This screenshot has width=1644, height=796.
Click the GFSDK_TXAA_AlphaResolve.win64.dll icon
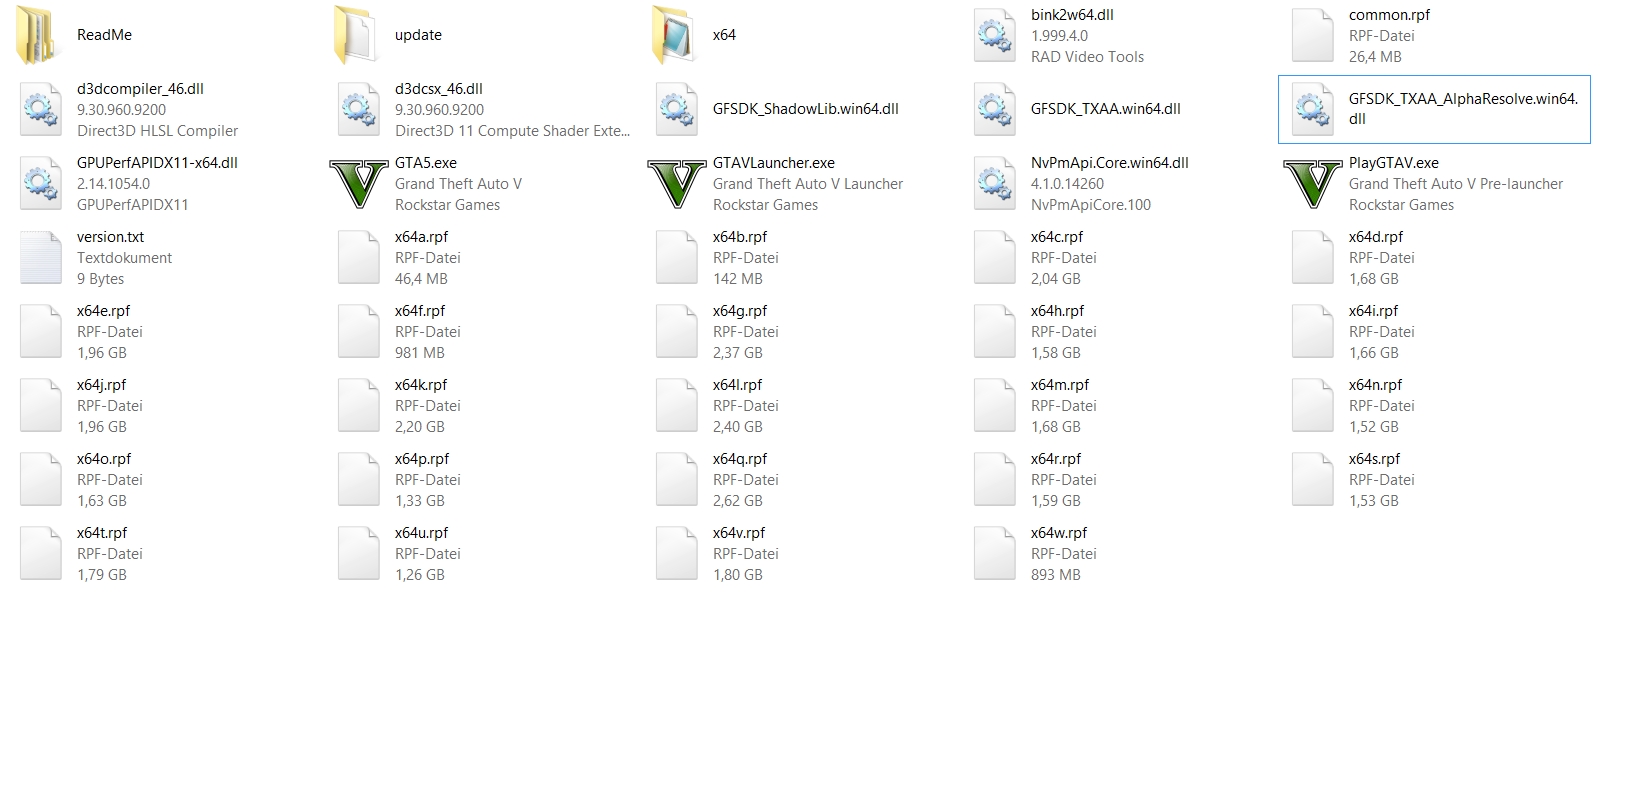(1312, 109)
